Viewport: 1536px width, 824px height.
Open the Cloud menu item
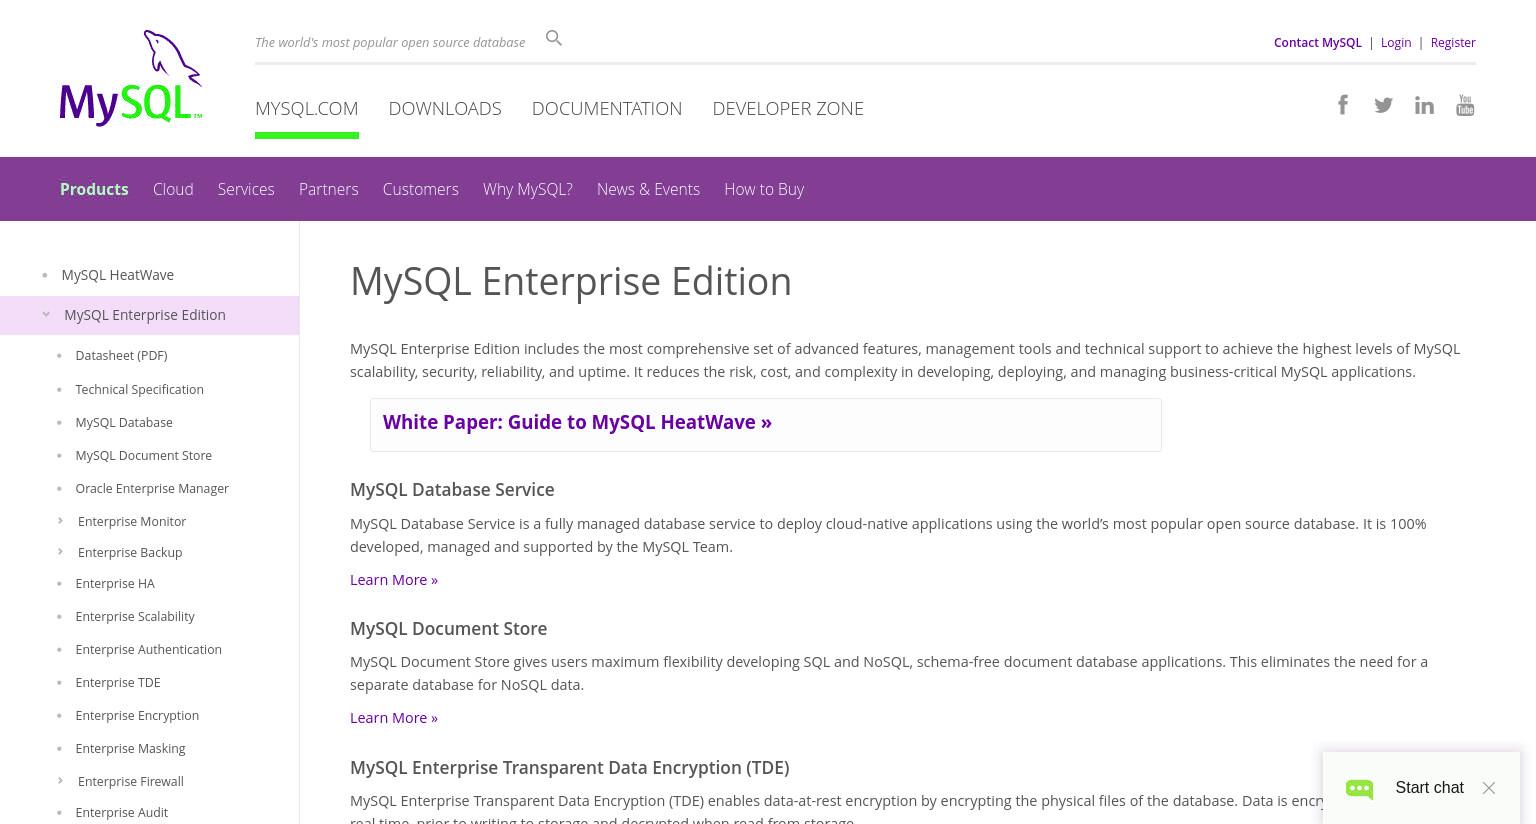pos(173,189)
